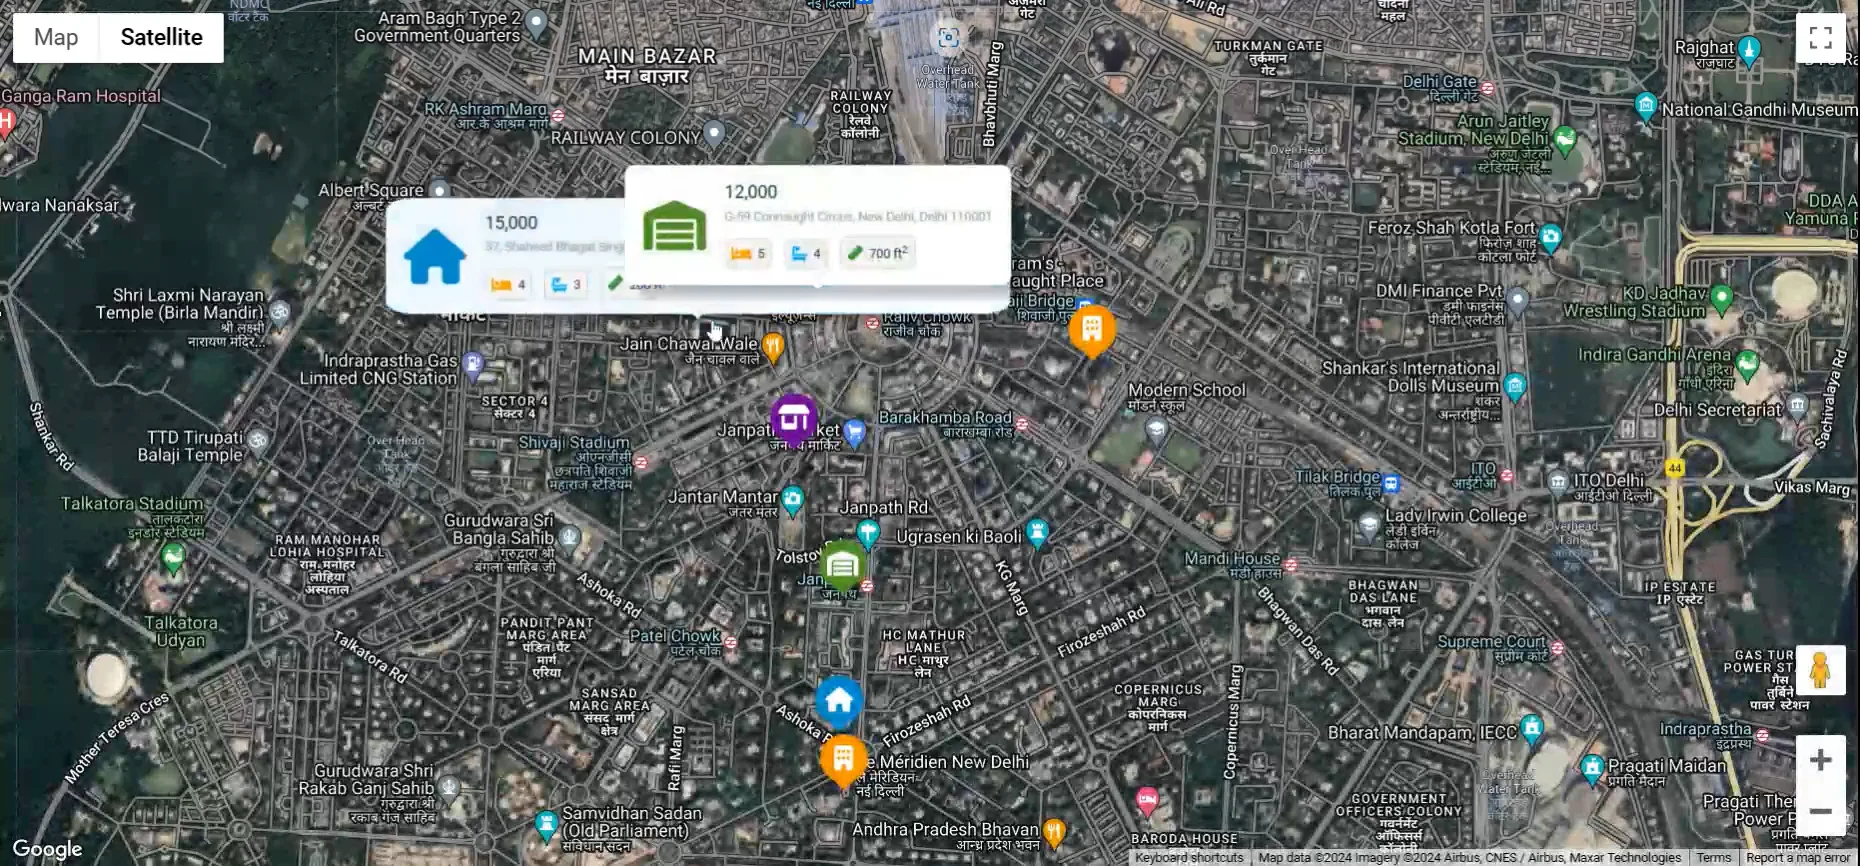
Task: Select the purple store marker at Janpath Market
Action: coord(793,420)
